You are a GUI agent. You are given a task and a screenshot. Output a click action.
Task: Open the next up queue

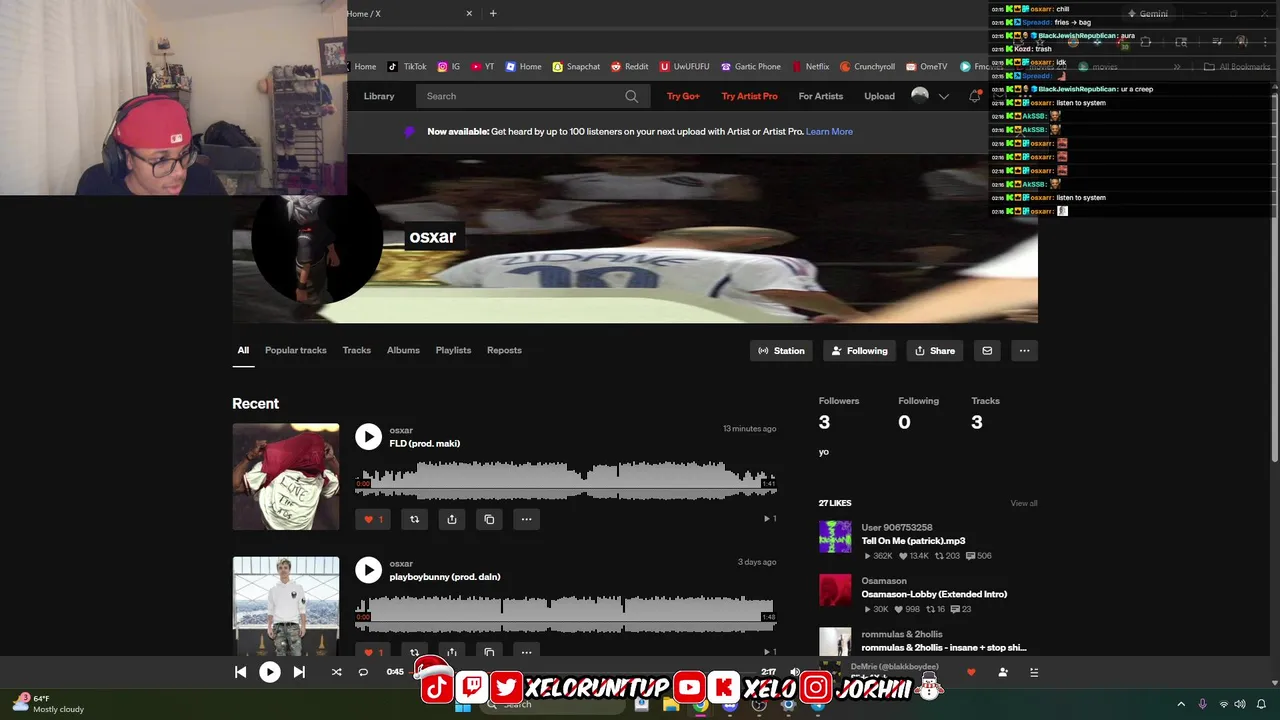[1034, 672]
